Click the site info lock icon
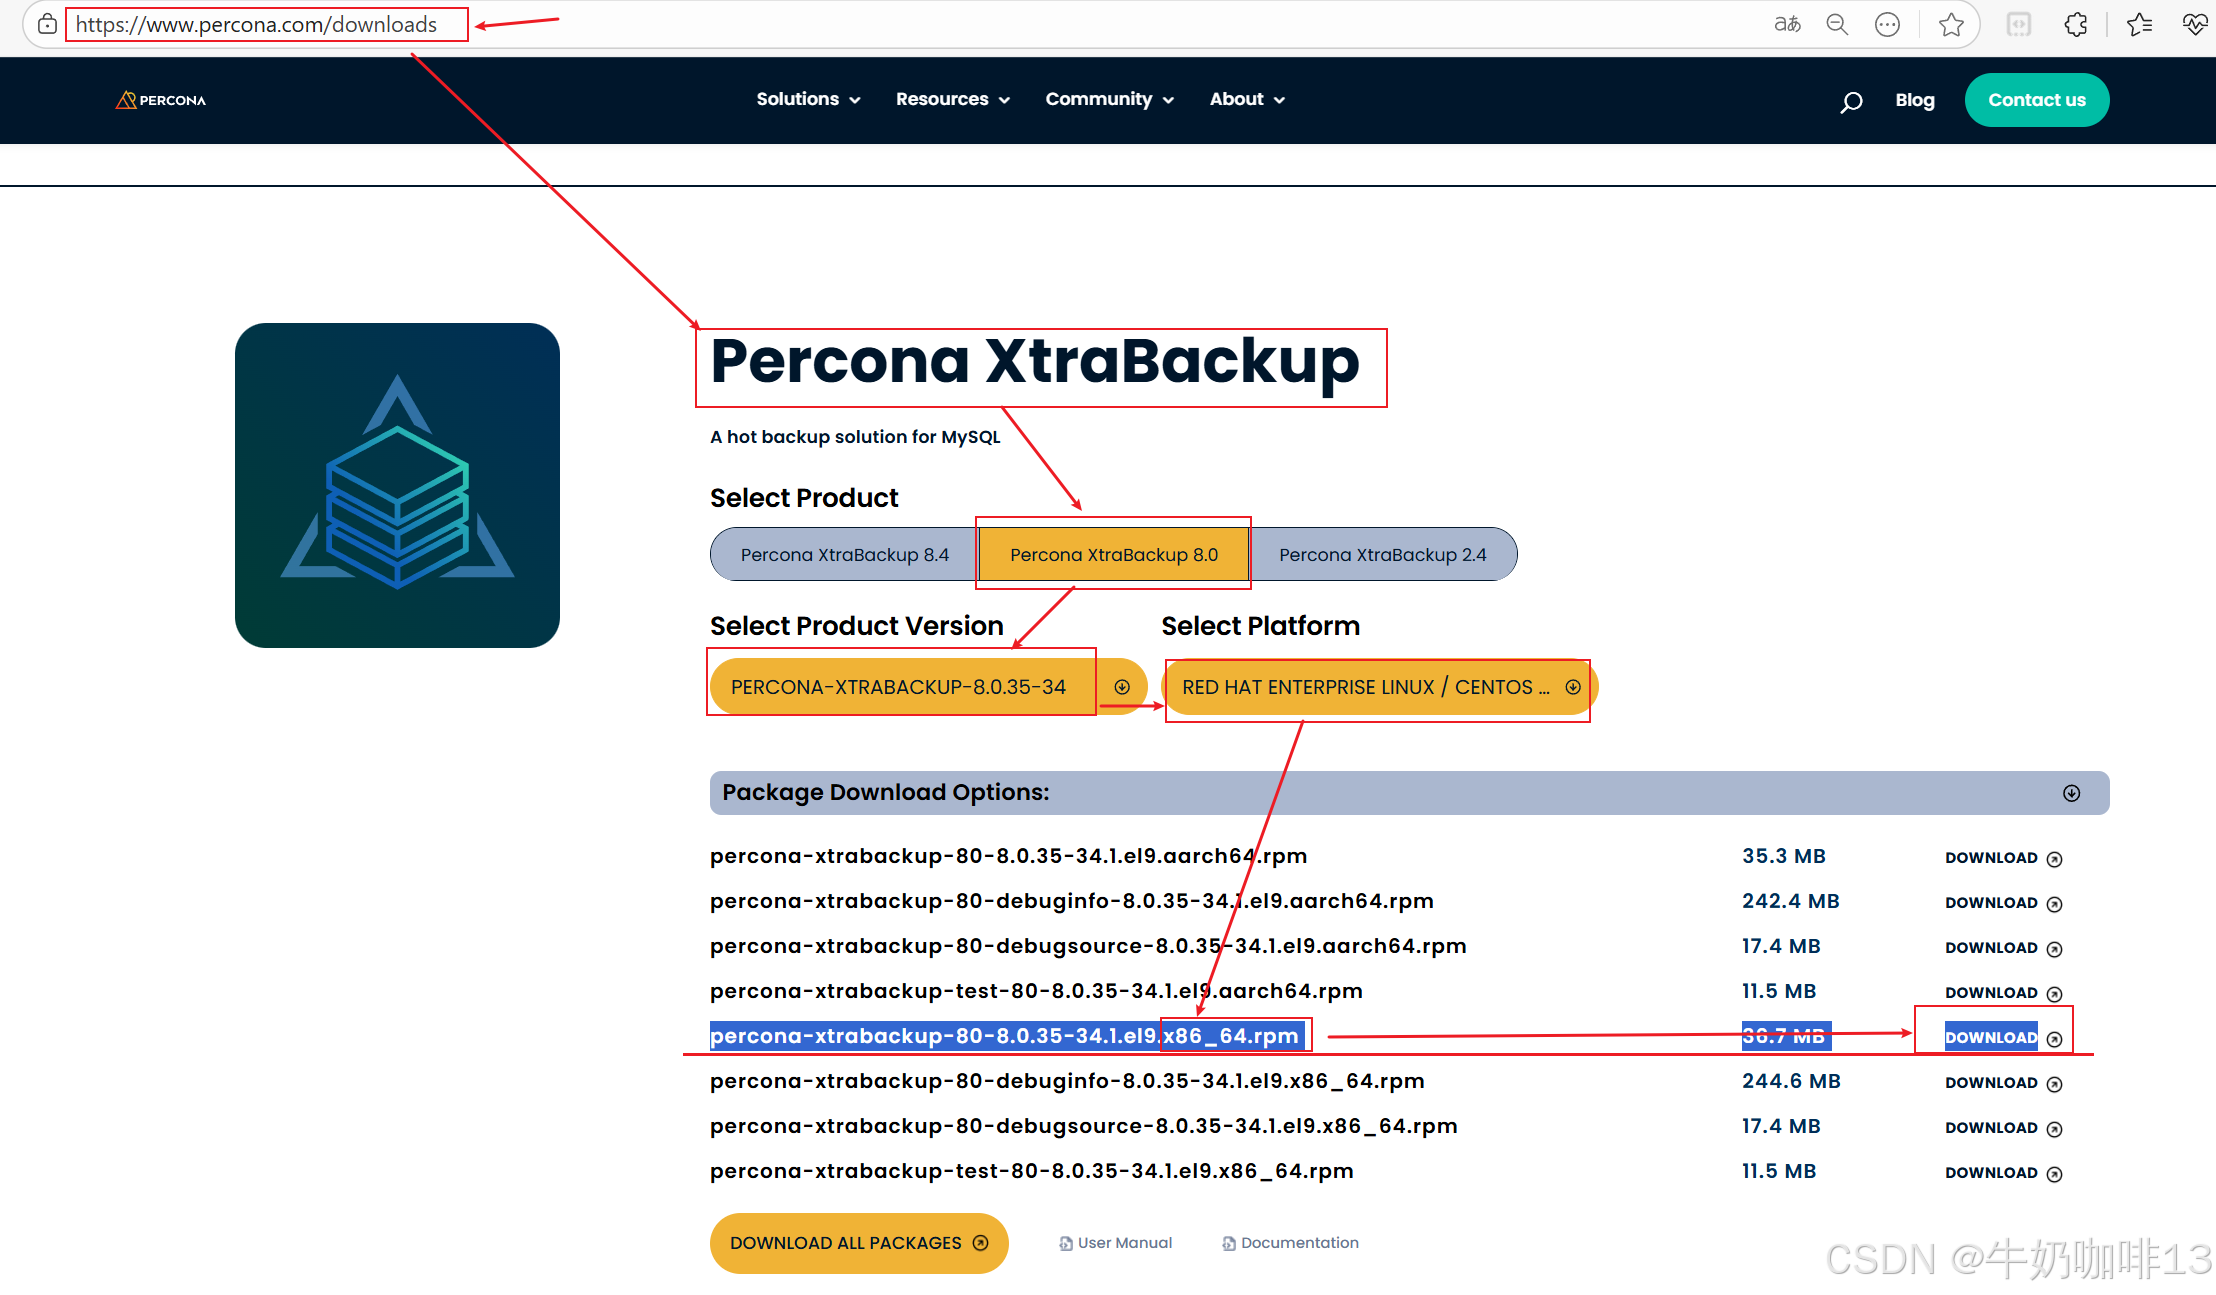 pyautogui.click(x=47, y=25)
